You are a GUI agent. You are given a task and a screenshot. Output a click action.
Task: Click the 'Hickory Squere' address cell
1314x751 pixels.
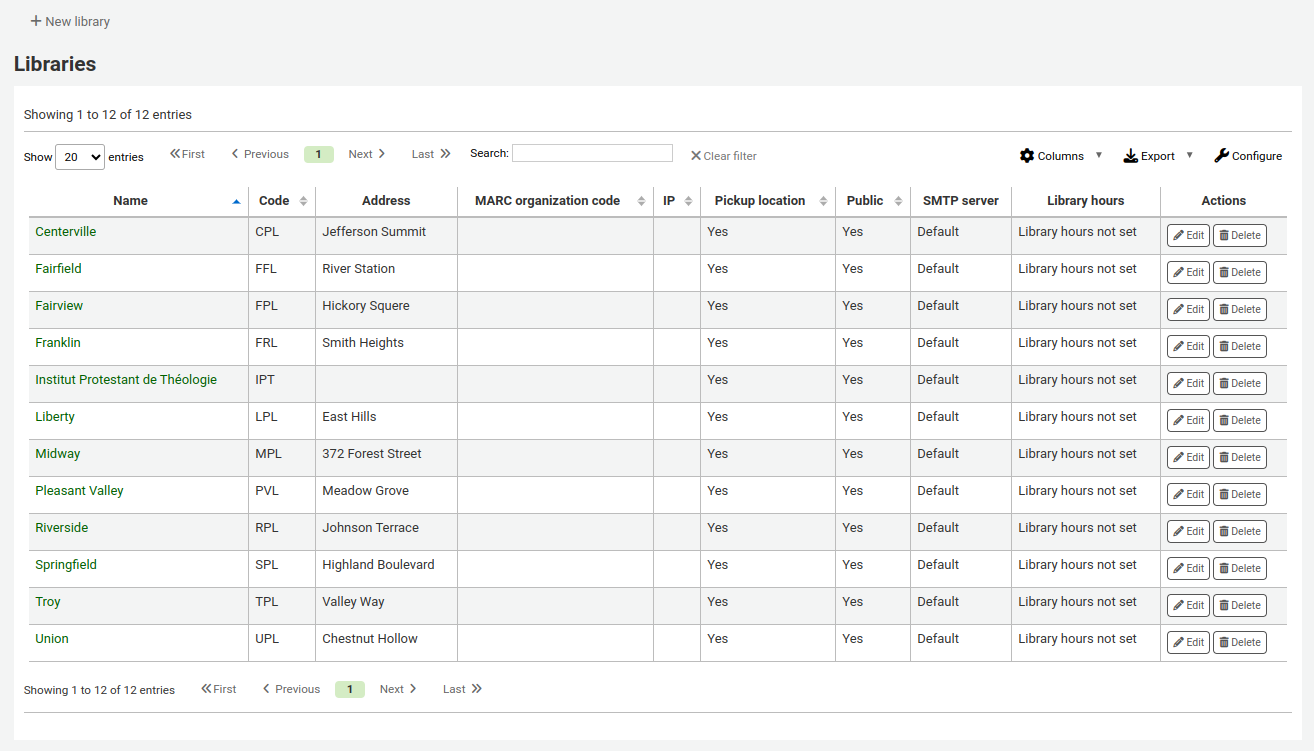click(x=386, y=310)
